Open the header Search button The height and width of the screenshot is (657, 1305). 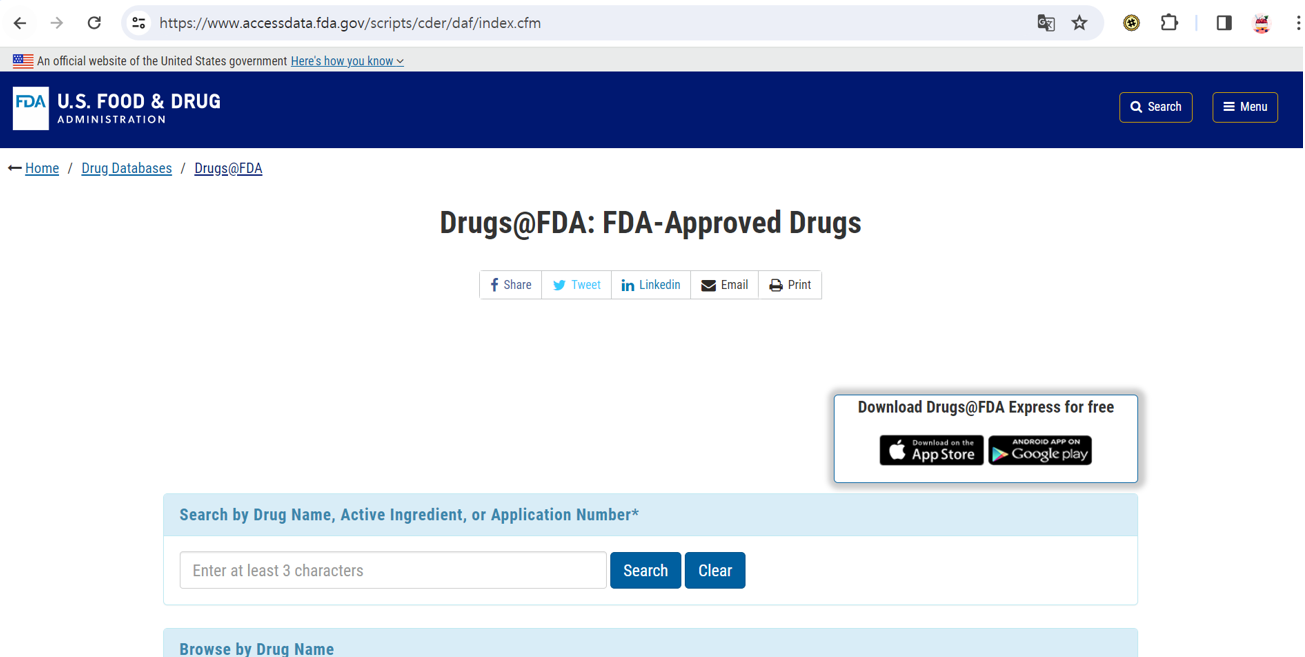click(x=1156, y=107)
